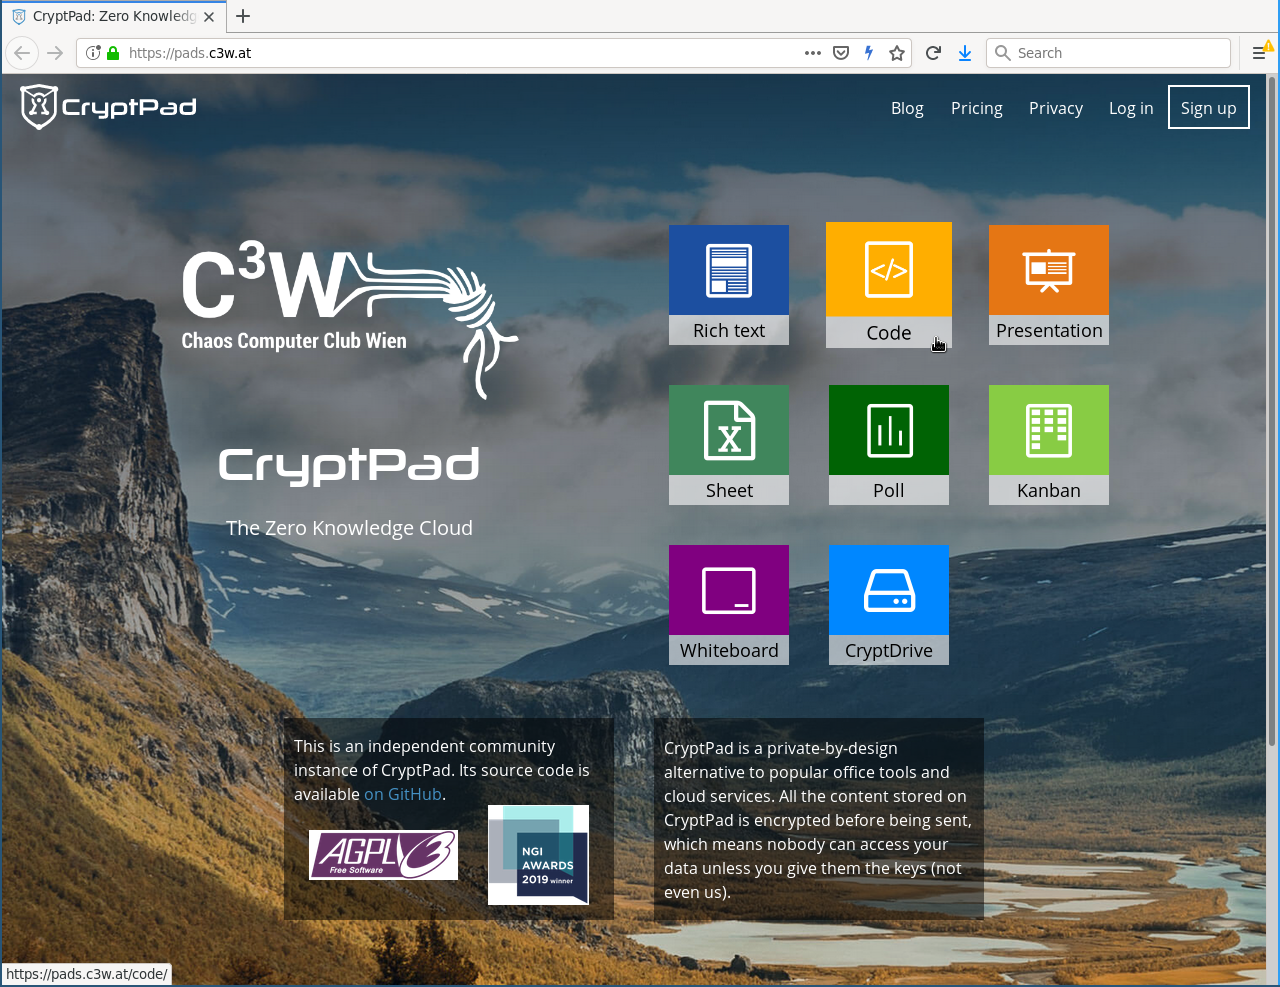The image size is (1280, 987).
Task: Click the page vertical scrollbar
Action: tap(1272, 410)
